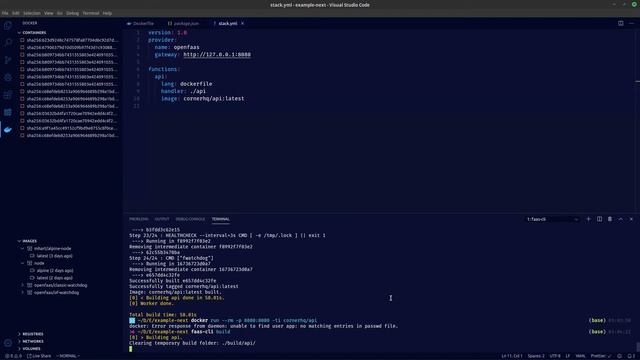The height and width of the screenshot is (360, 640).
Task: Click the mhart/alpine-node image icon
Action: click(x=30, y=249)
